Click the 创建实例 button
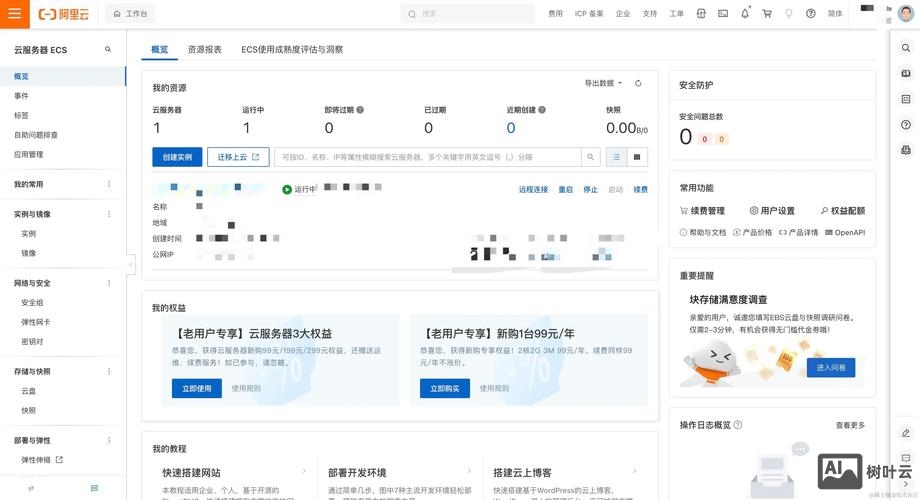Screen dimensions: 920x500 click(177, 157)
